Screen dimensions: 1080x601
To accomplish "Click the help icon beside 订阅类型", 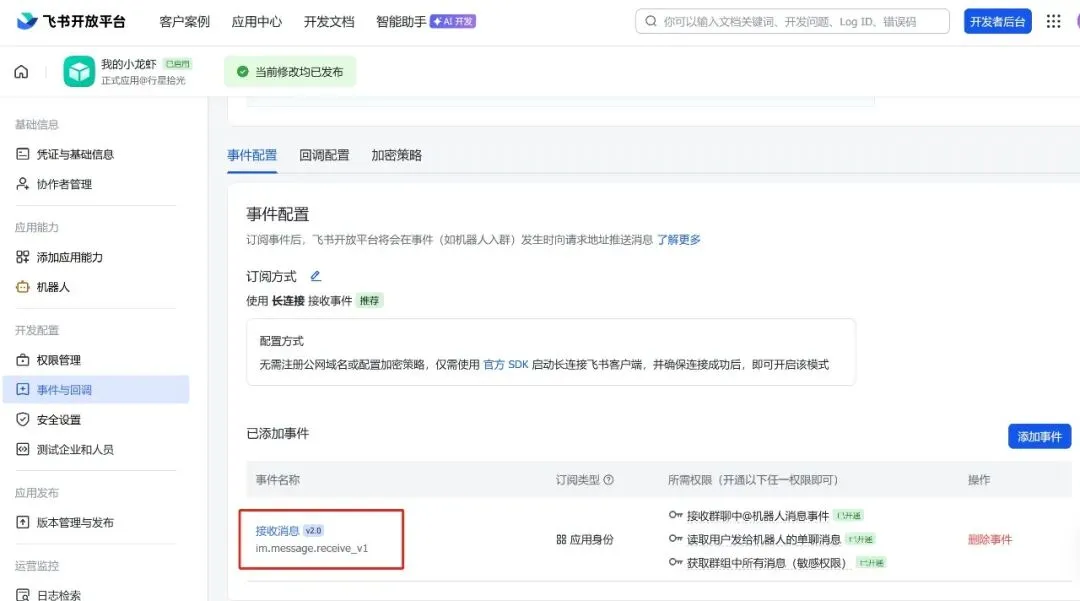I will tap(608, 480).
